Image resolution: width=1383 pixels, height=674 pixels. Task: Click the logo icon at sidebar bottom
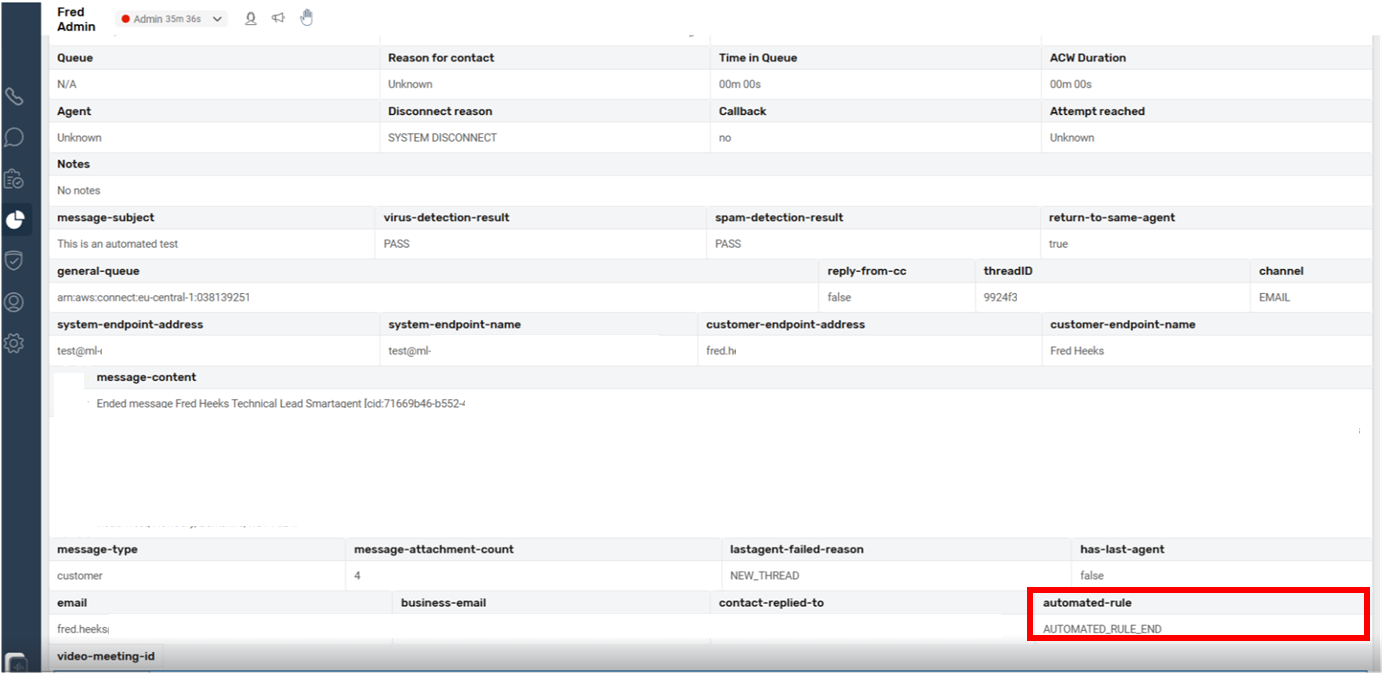[15, 662]
